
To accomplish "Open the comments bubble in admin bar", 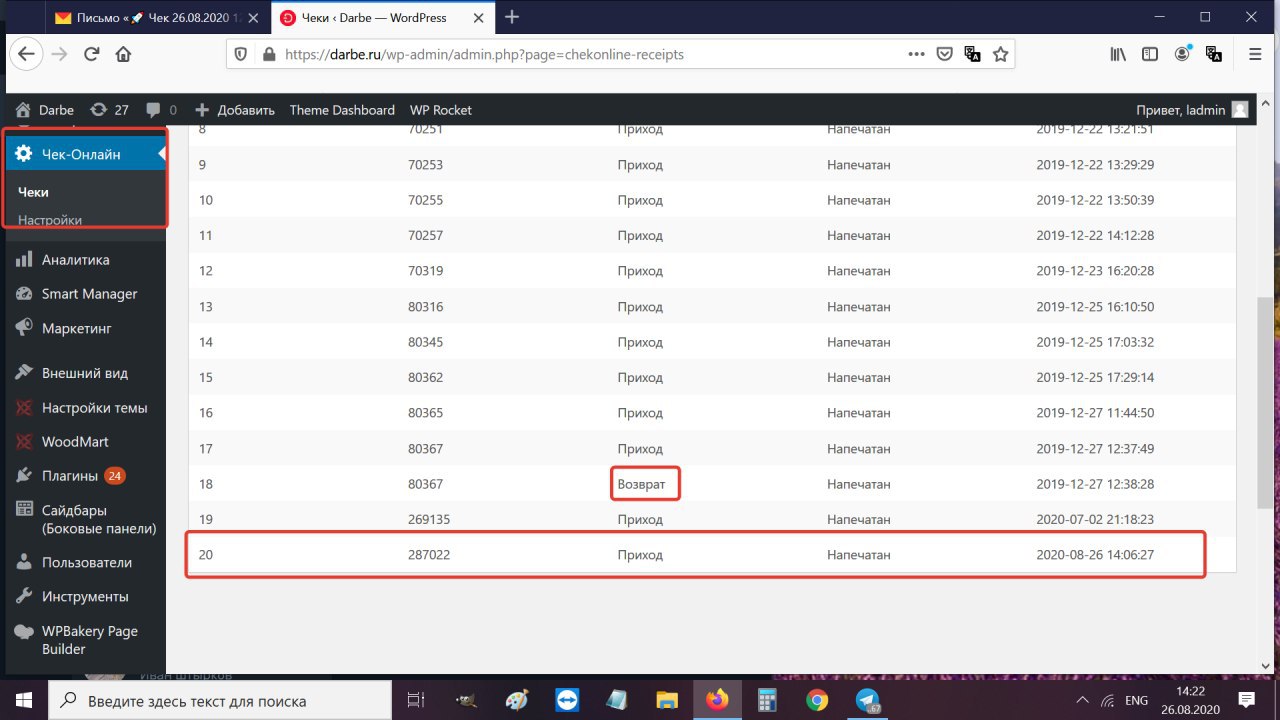I will point(161,110).
